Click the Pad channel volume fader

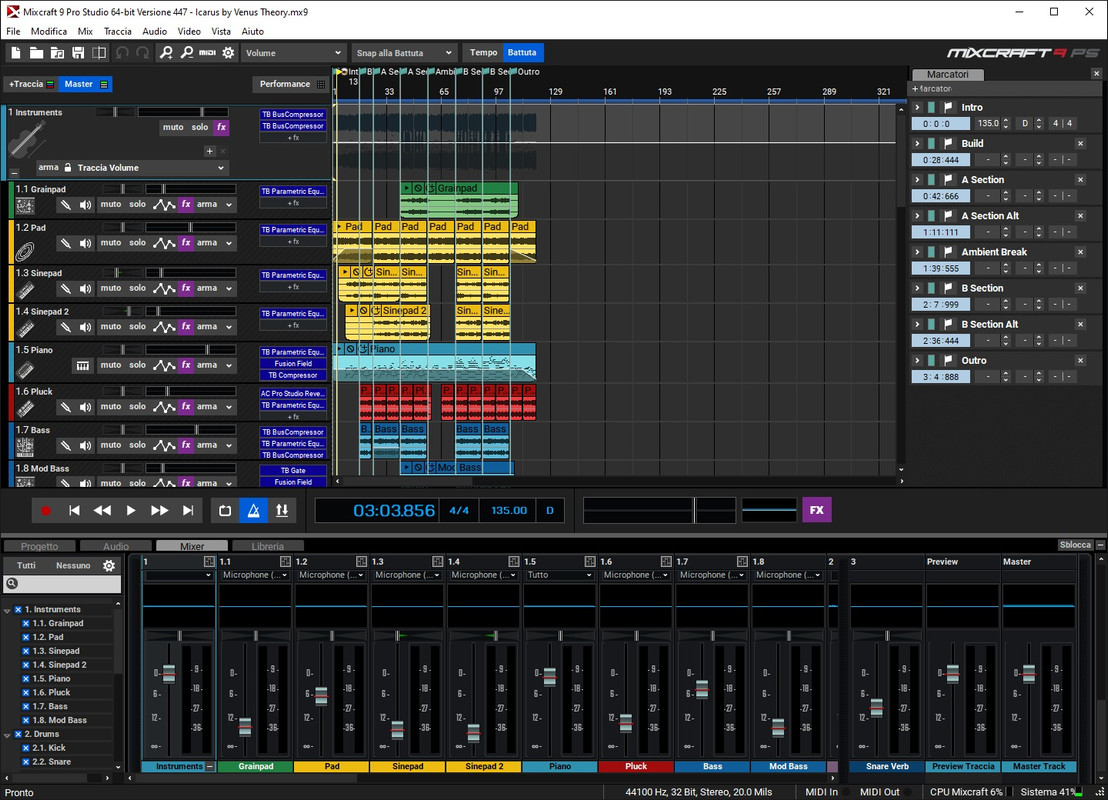tap(322, 696)
